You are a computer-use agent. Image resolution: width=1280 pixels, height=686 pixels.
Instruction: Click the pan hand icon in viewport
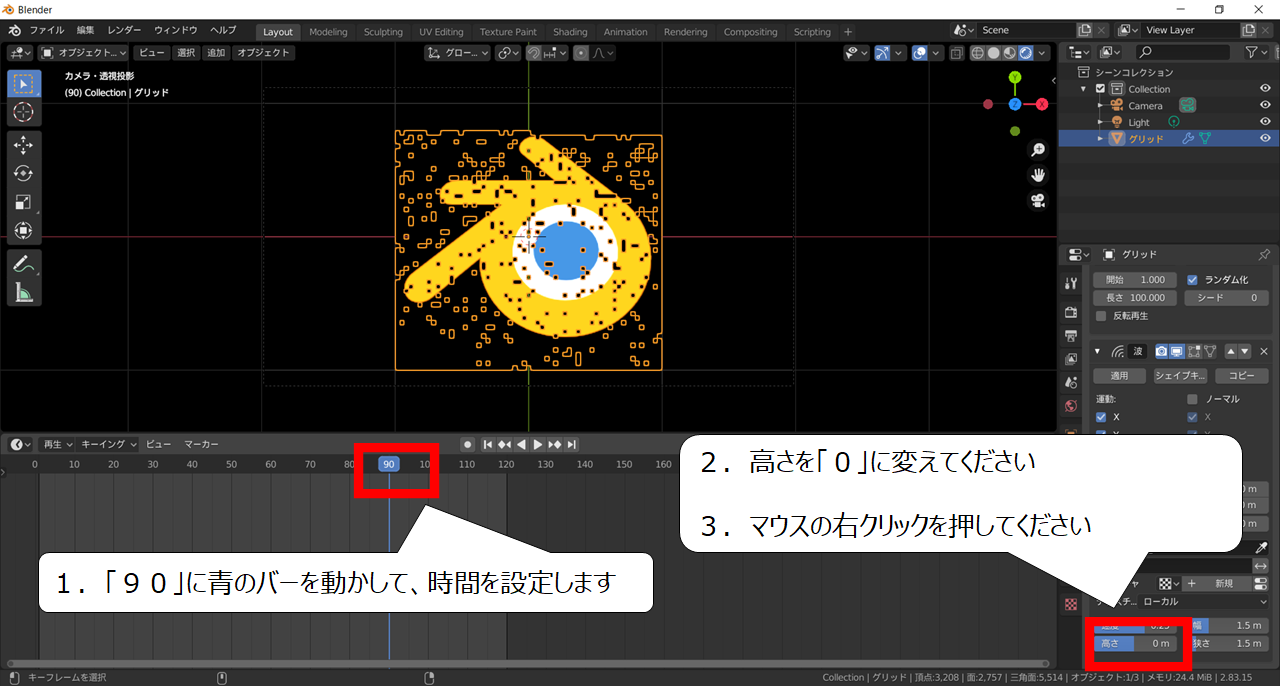1038,175
